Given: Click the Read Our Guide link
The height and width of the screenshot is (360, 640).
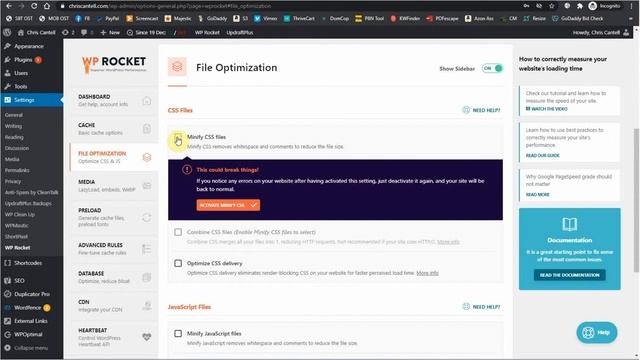Looking at the screenshot, I should click(542, 156).
